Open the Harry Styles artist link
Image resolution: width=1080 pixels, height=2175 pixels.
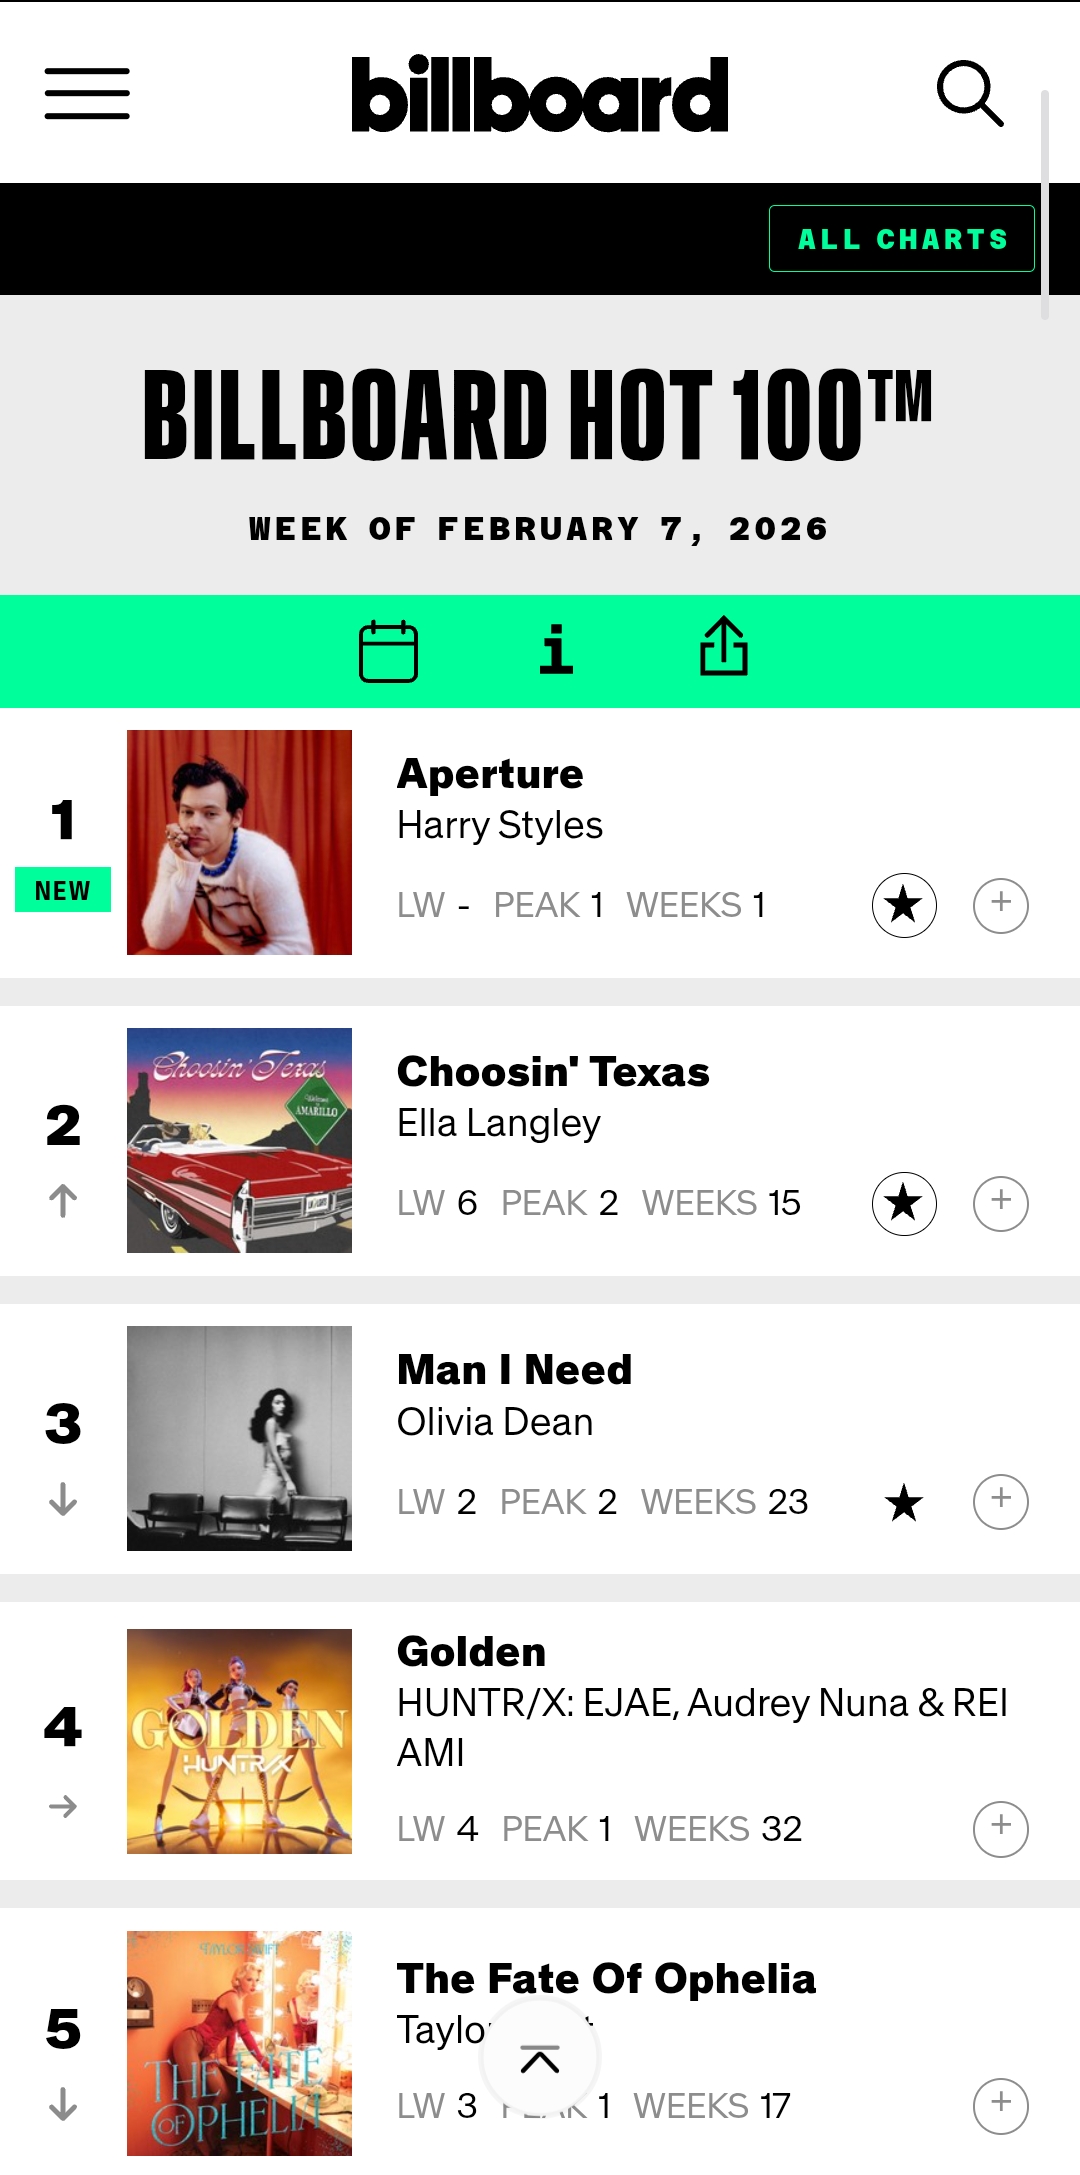pyautogui.click(x=500, y=825)
